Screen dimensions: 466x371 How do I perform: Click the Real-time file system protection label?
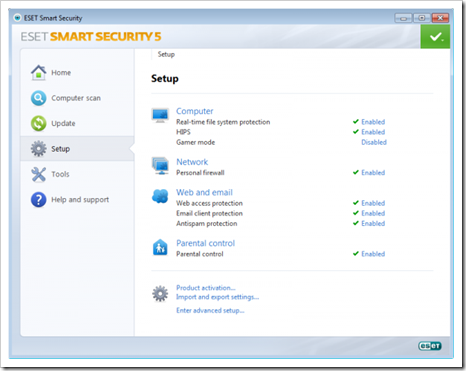[x=223, y=122]
